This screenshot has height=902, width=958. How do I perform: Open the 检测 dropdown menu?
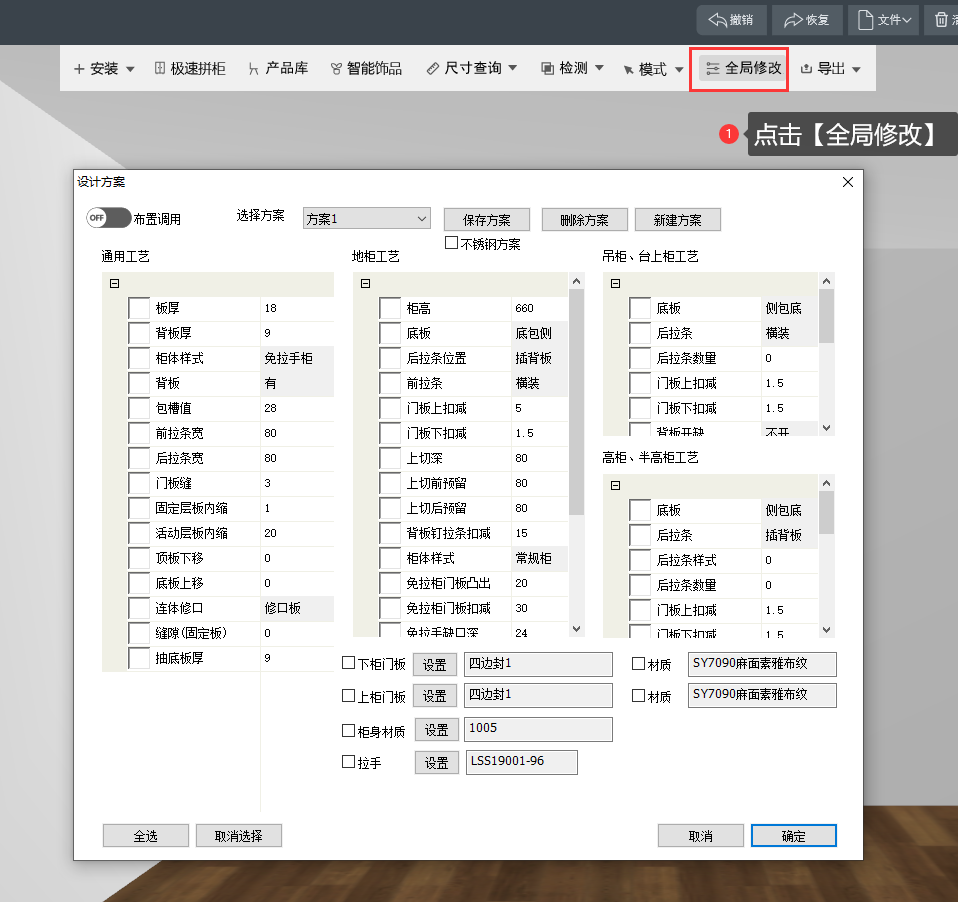[572, 68]
